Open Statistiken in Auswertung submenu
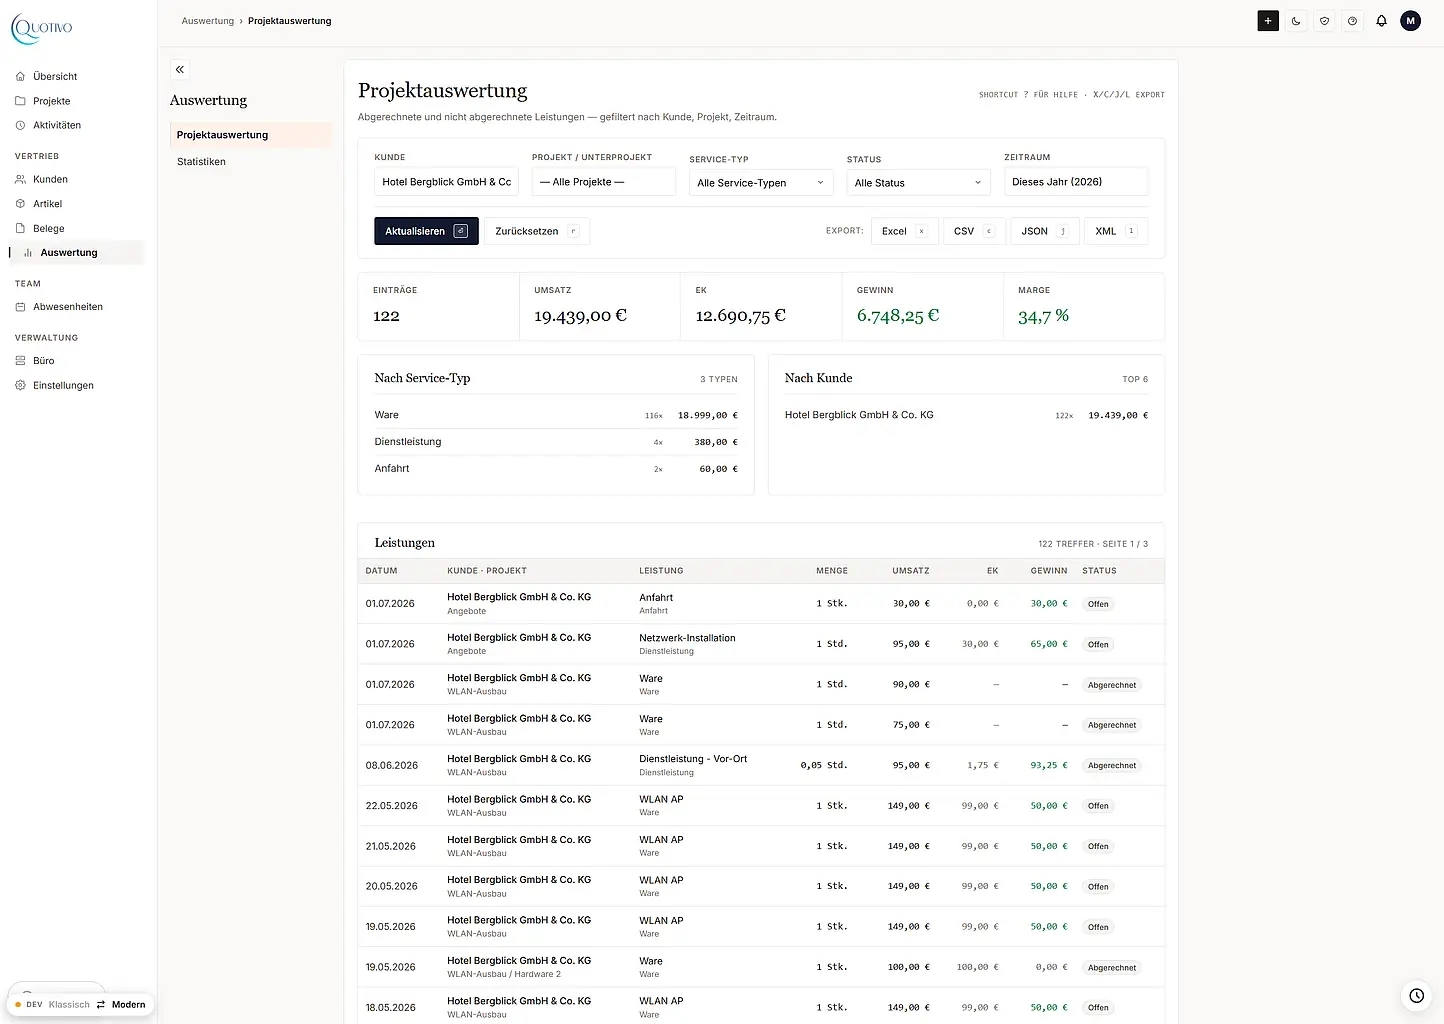Screen dimensions: 1444x1024 (201, 162)
